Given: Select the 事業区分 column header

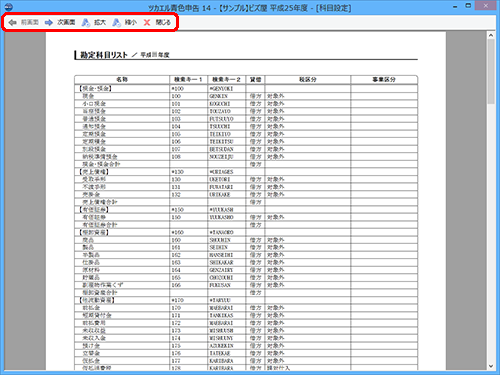Looking at the screenshot, I should [x=384, y=79].
